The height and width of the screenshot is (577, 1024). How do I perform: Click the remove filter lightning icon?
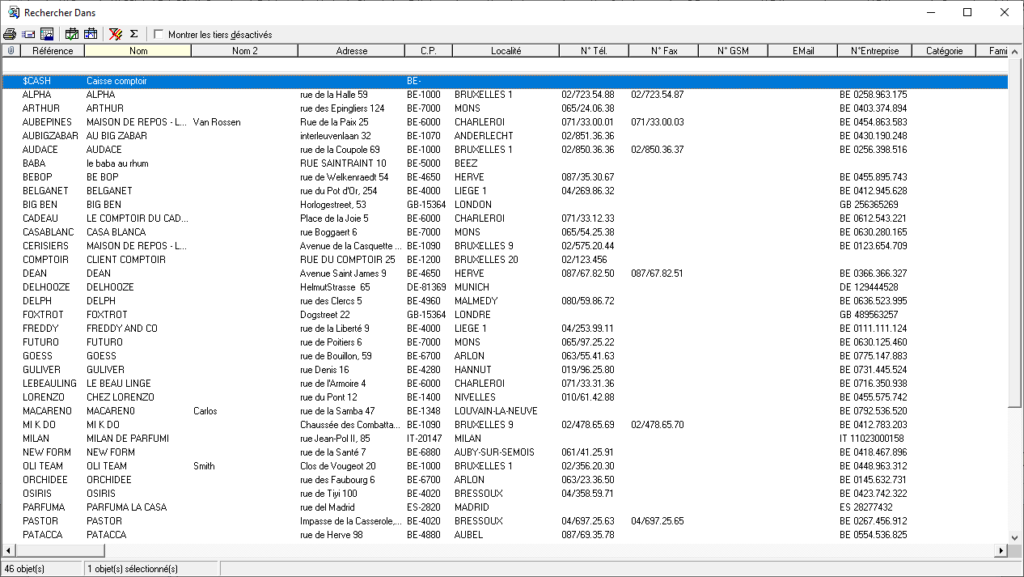click(x=117, y=34)
